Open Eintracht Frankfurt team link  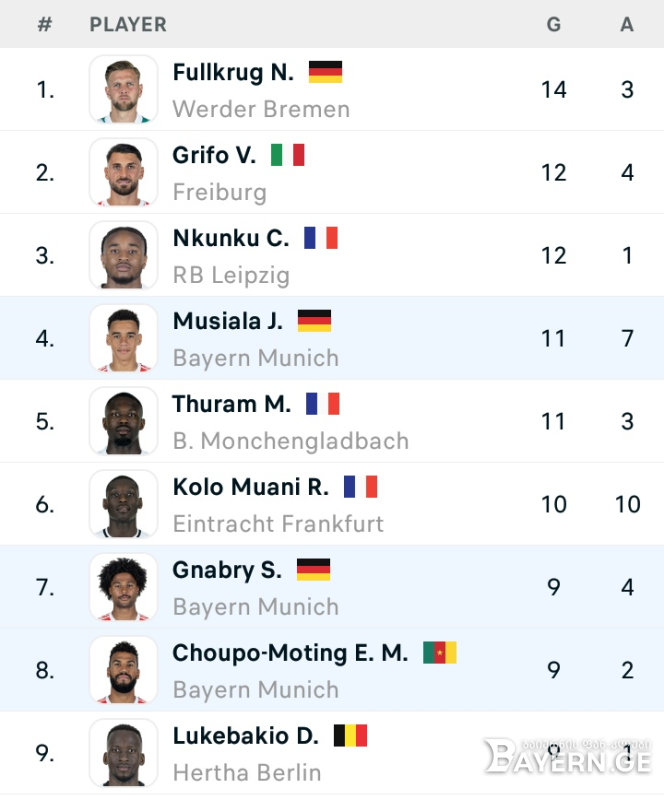278,524
